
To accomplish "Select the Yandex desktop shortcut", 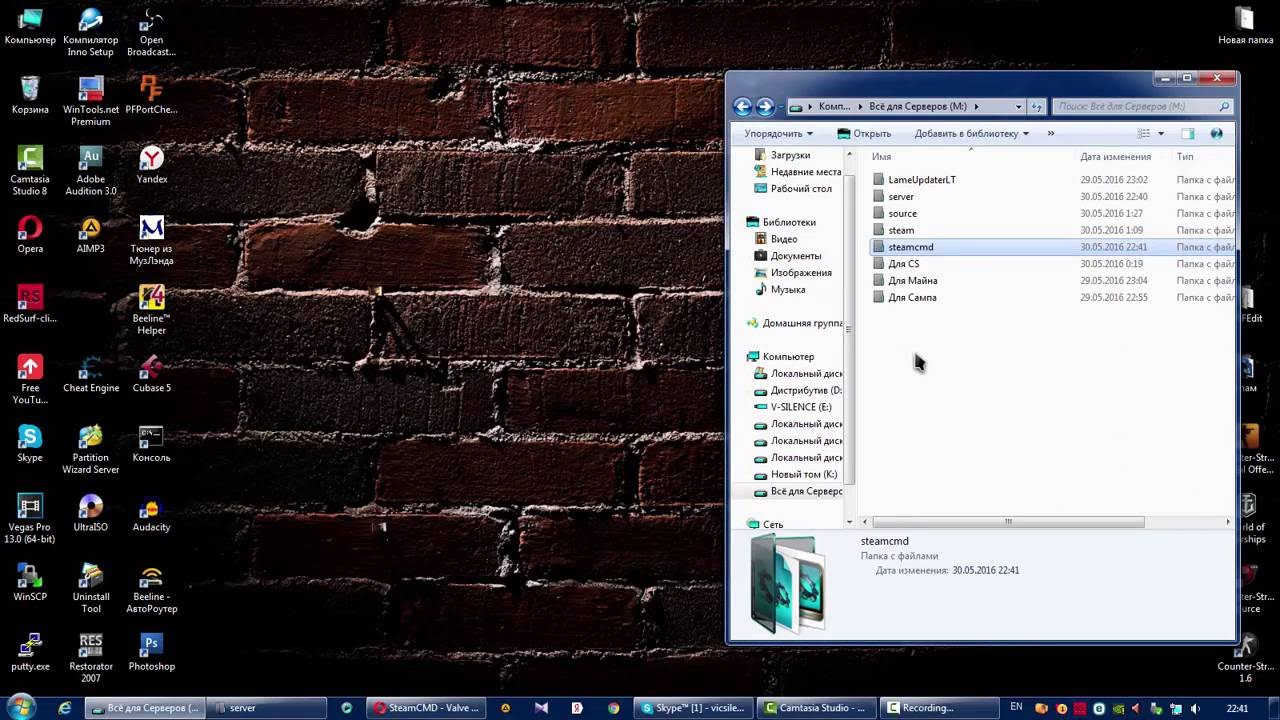I will 152,164.
